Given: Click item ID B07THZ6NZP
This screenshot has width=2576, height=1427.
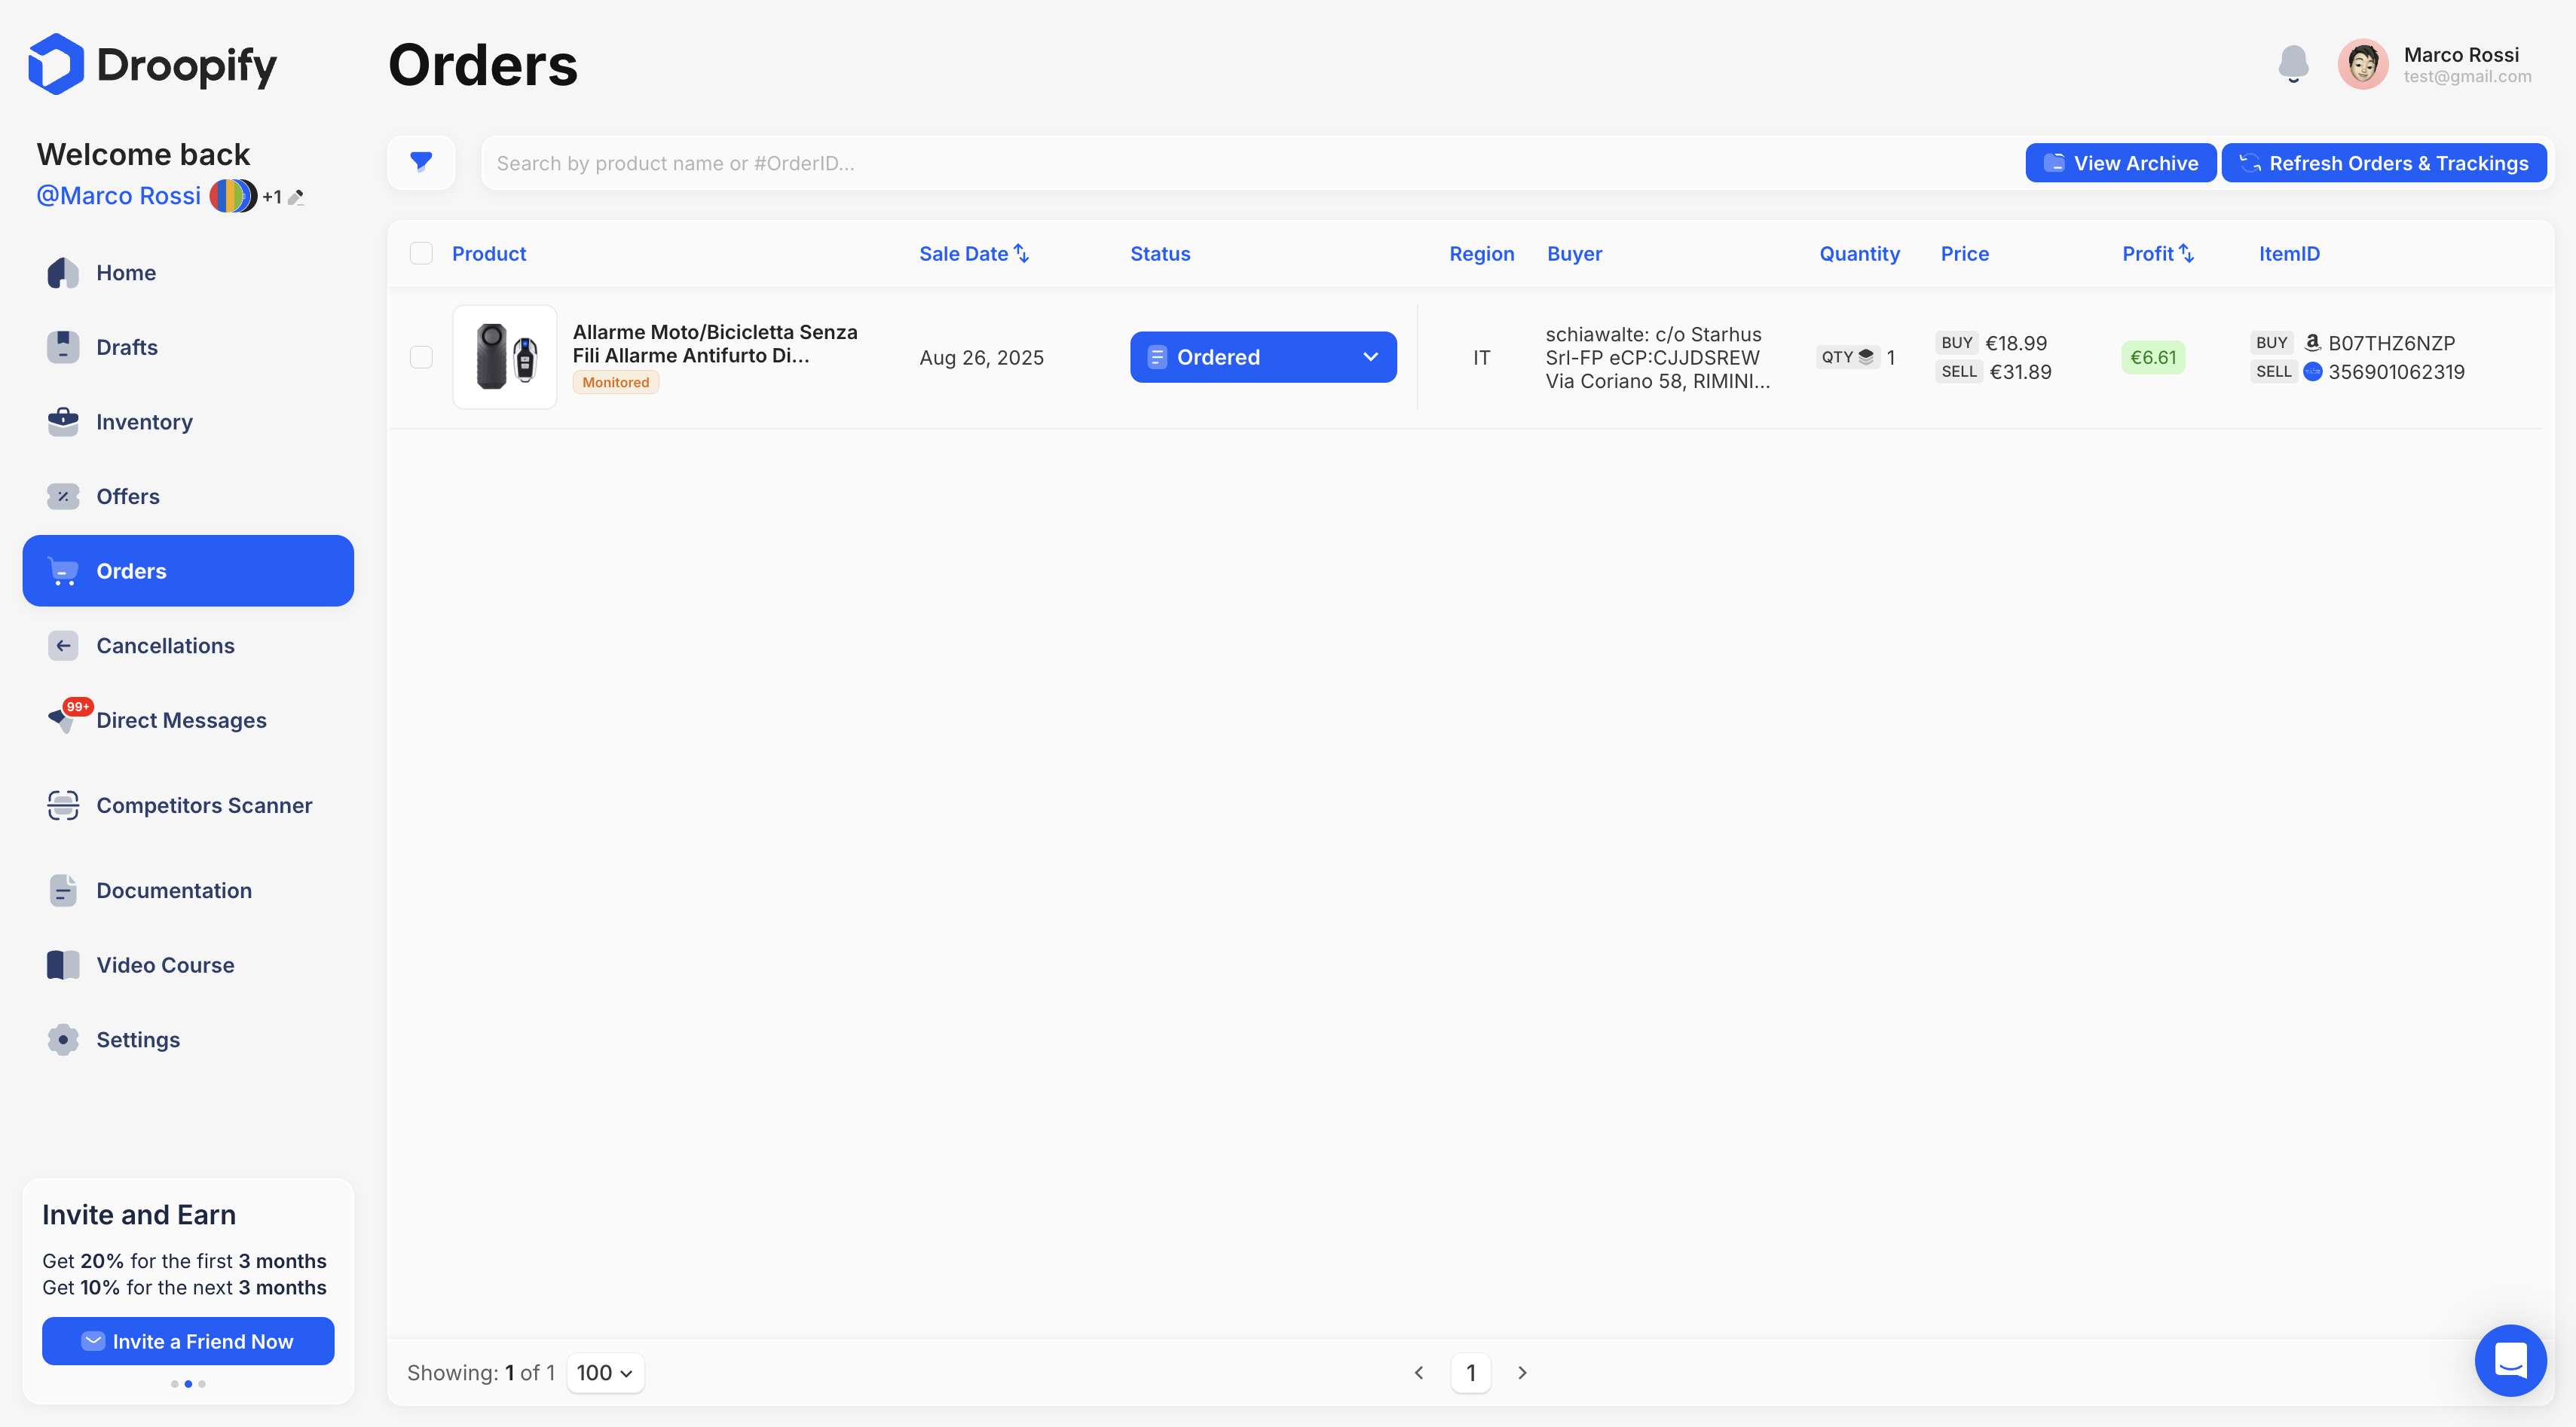Looking at the screenshot, I should point(2391,343).
